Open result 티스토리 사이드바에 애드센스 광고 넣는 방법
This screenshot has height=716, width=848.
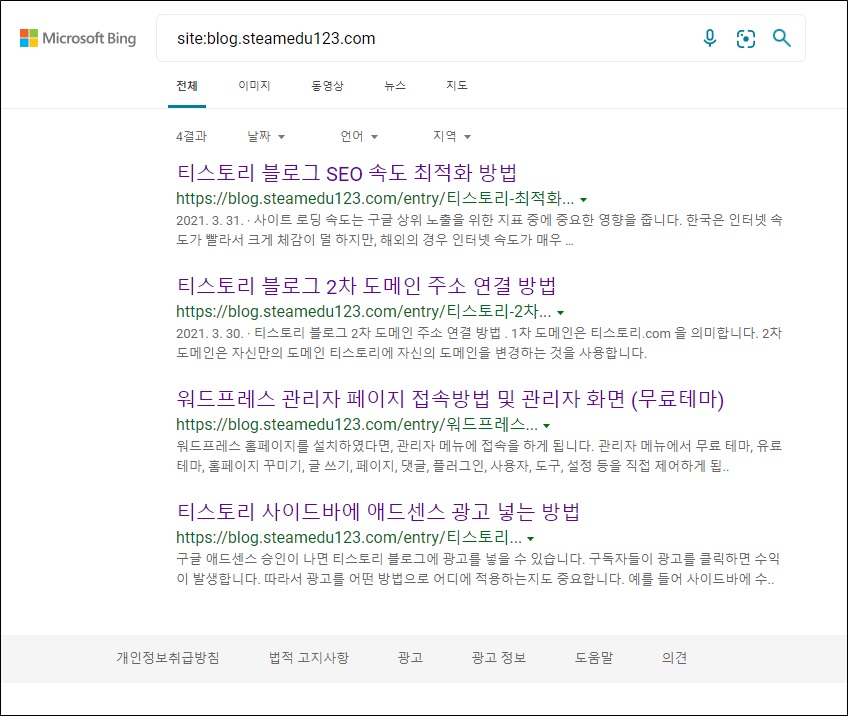tap(378, 512)
